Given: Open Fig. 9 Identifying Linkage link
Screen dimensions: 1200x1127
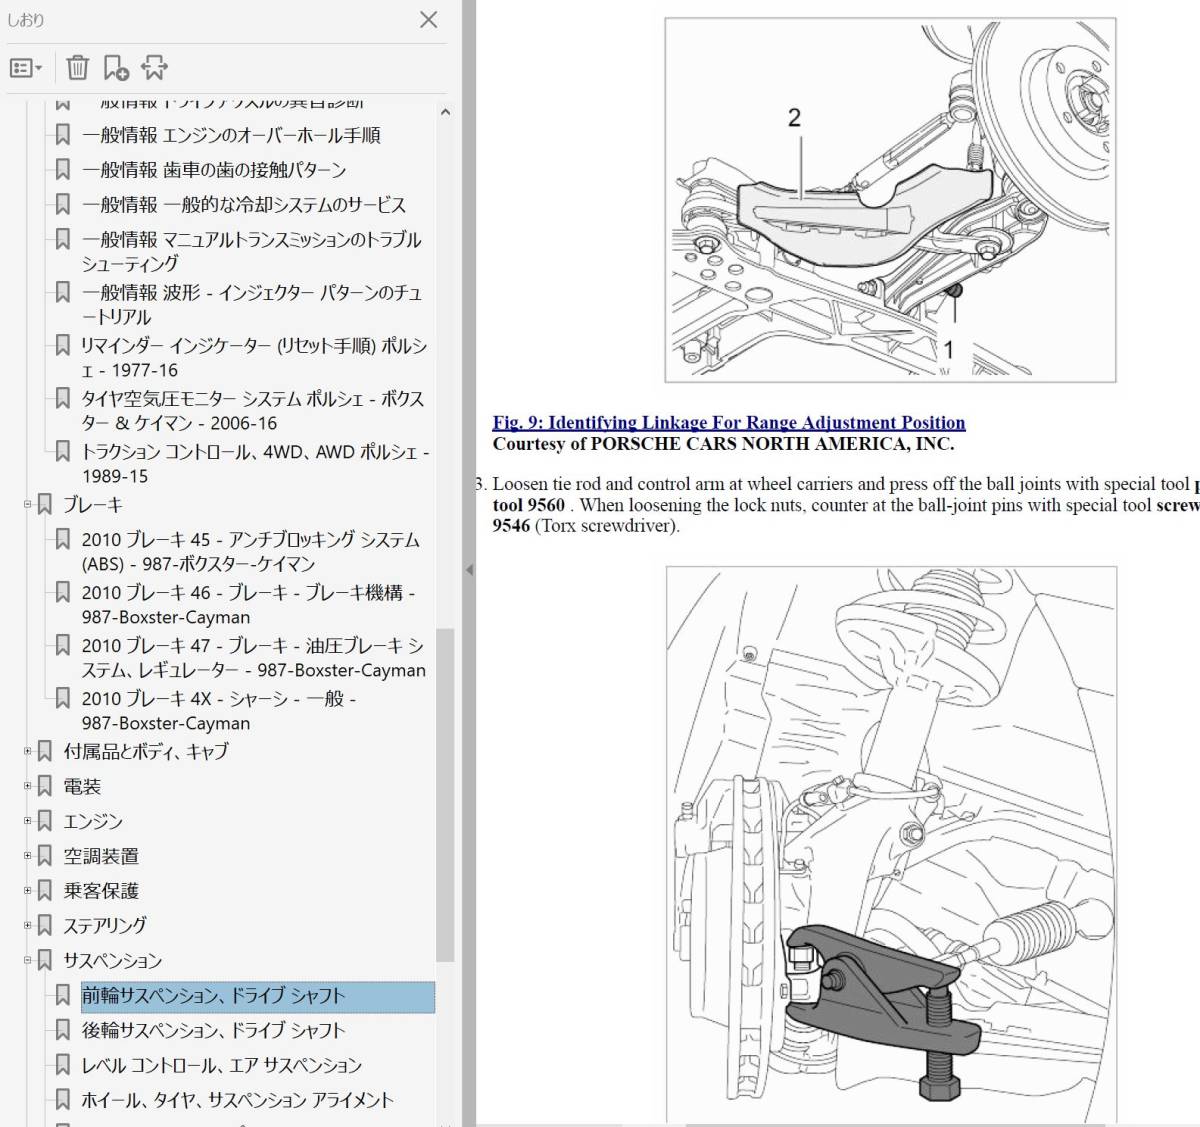Looking at the screenshot, I should (x=729, y=422).
